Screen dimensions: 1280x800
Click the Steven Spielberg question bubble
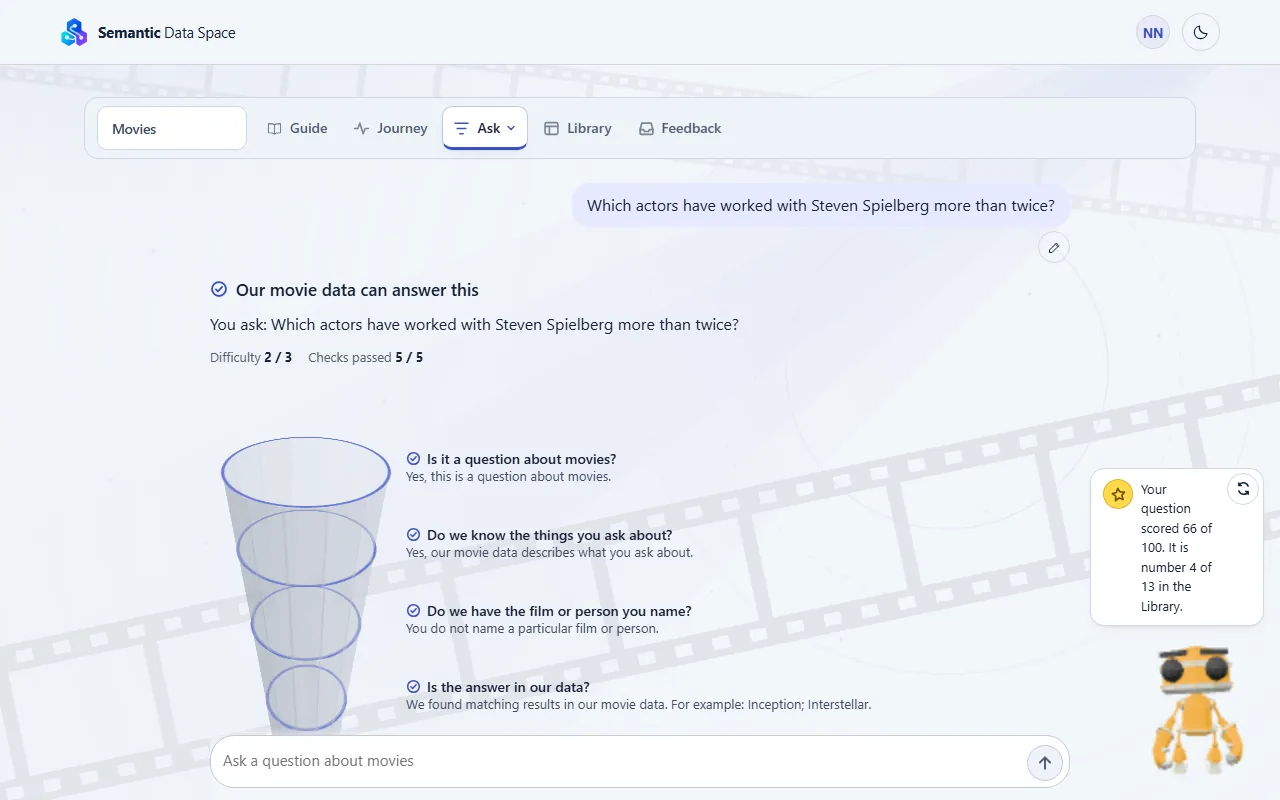(x=821, y=205)
